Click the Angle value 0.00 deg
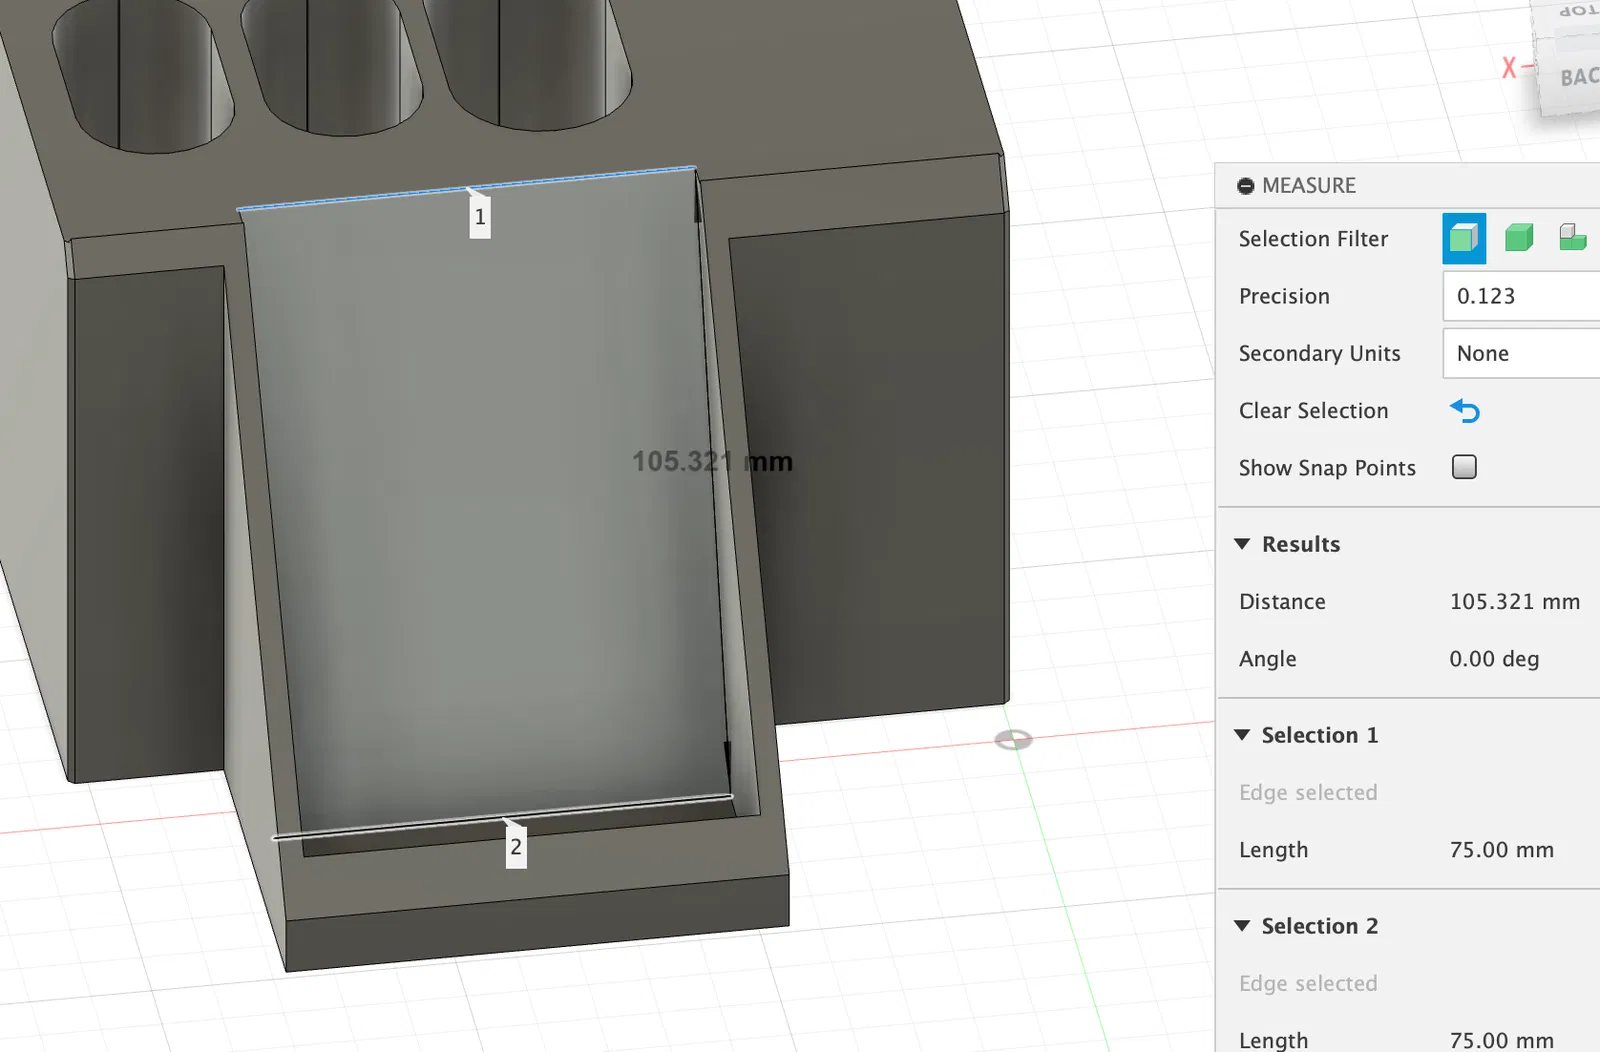This screenshot has width=1600, height=1052. [x=1494, y=659]
